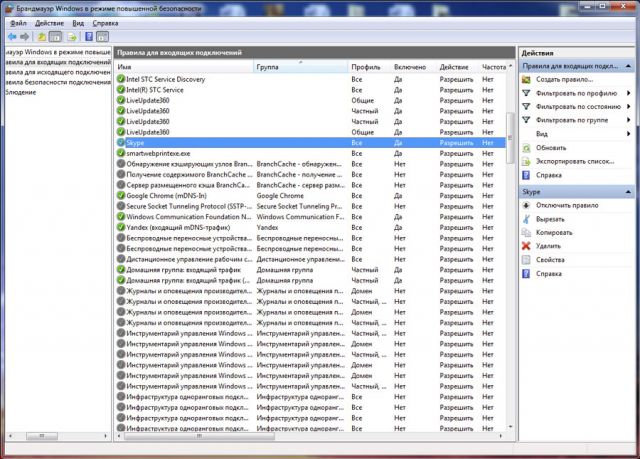
Task: Click the Вырезать scissors icon
Action: tap(527, 219)
